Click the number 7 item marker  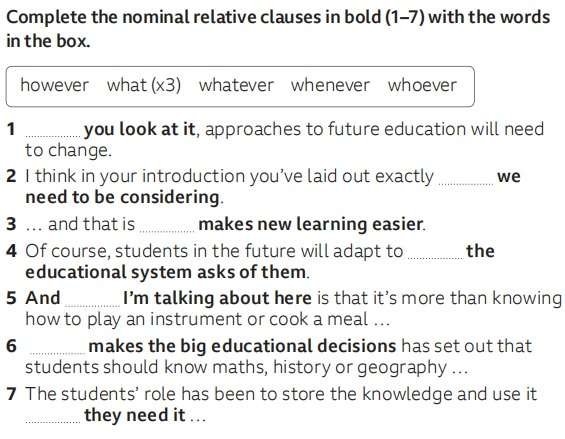point(12,394)
